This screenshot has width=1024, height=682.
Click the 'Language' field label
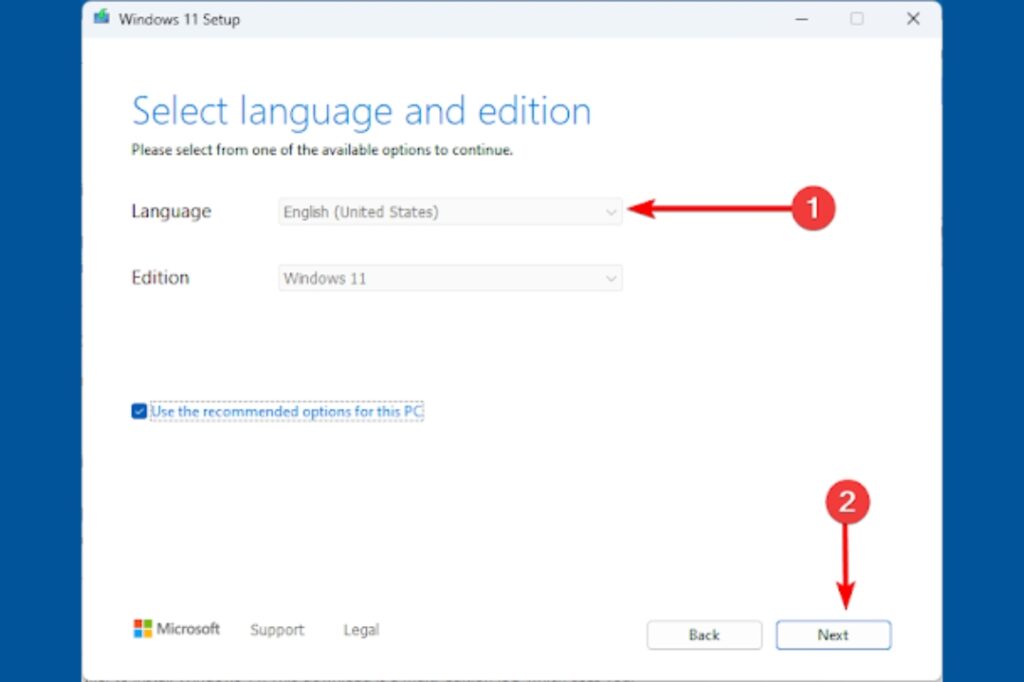click(x=171, y=211)
